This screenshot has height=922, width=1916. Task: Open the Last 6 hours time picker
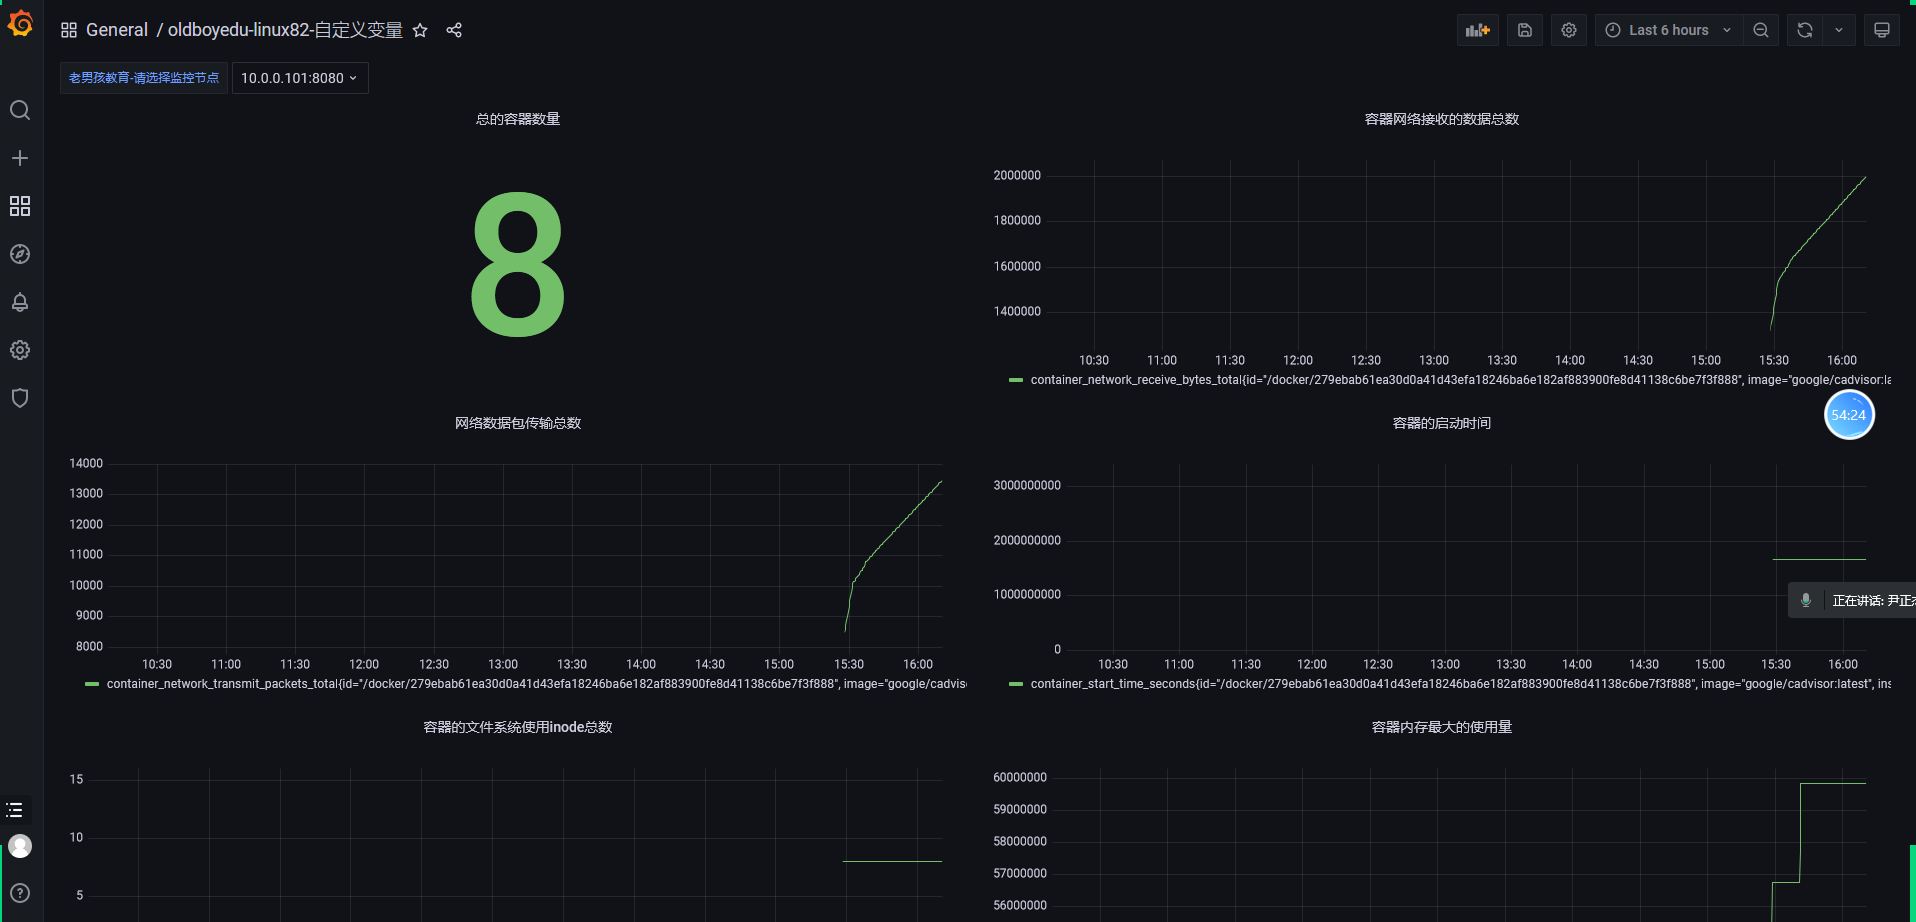1668,30
